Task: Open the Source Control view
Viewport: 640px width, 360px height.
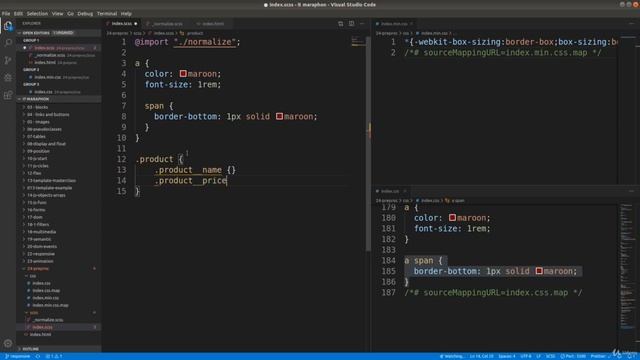Action: [x=8, y=60]
